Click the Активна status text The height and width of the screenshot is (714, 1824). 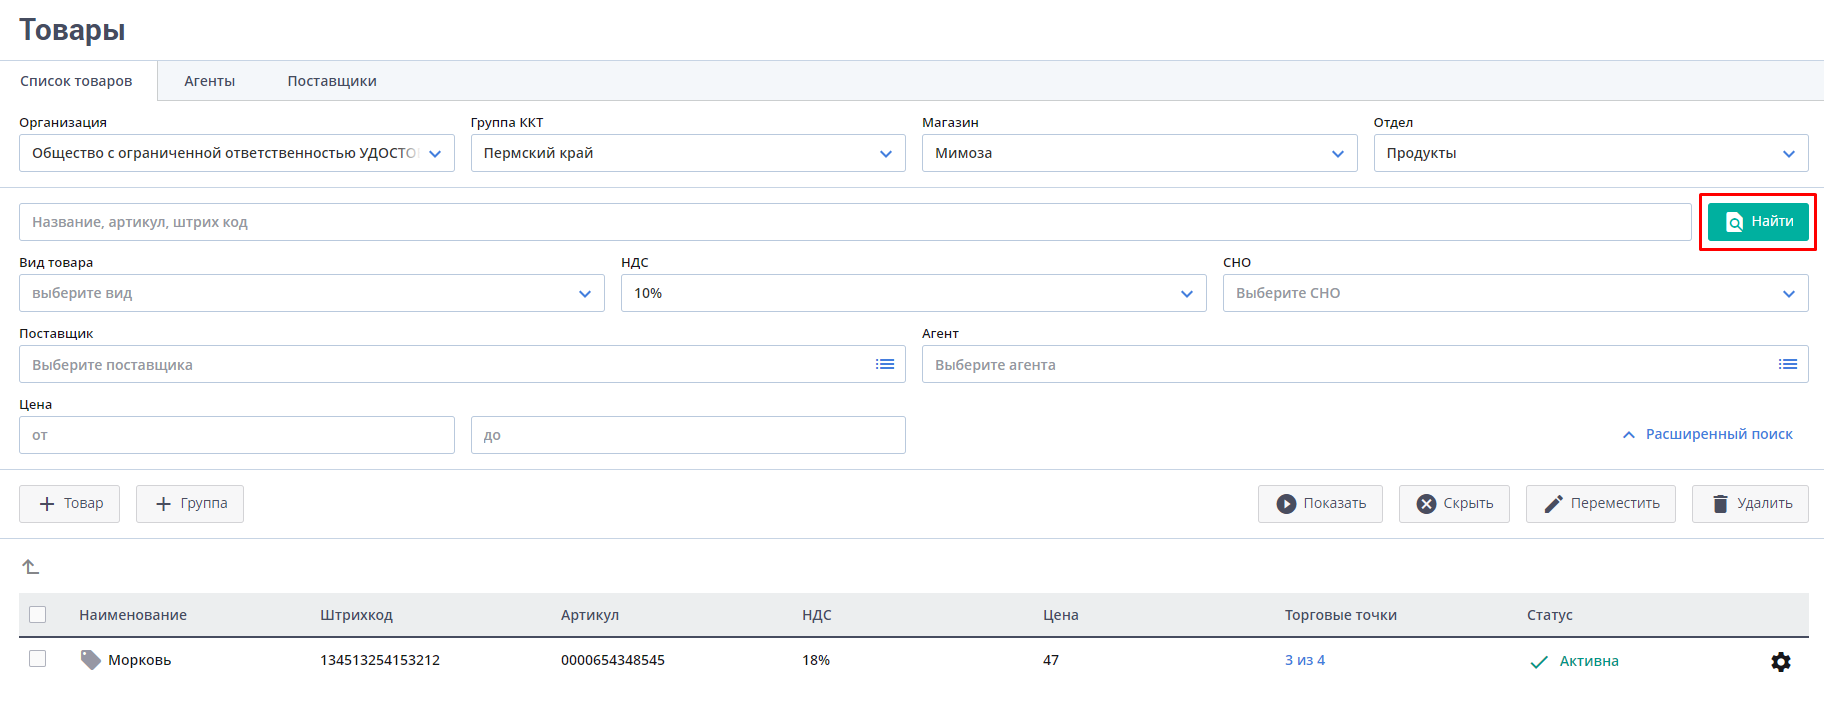(x=1589, y=661)
